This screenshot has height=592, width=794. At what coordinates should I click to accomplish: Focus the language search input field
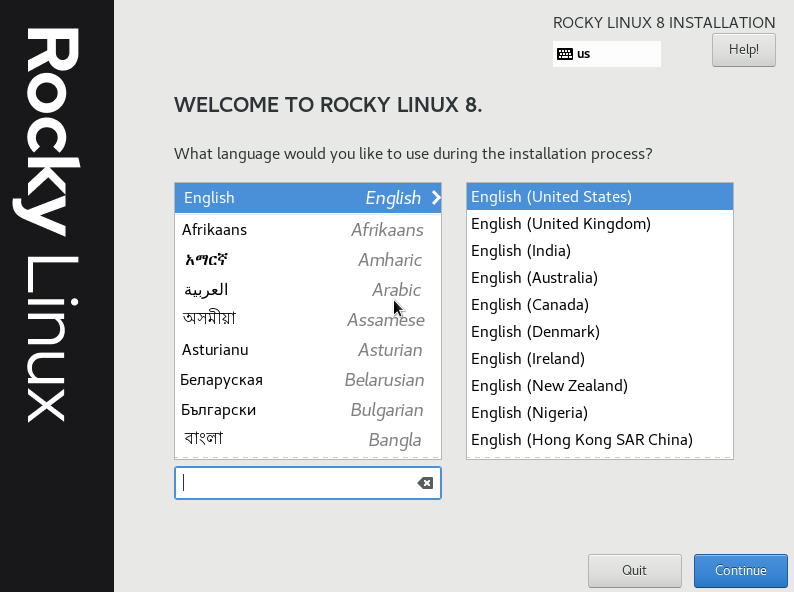coord(308,483)
